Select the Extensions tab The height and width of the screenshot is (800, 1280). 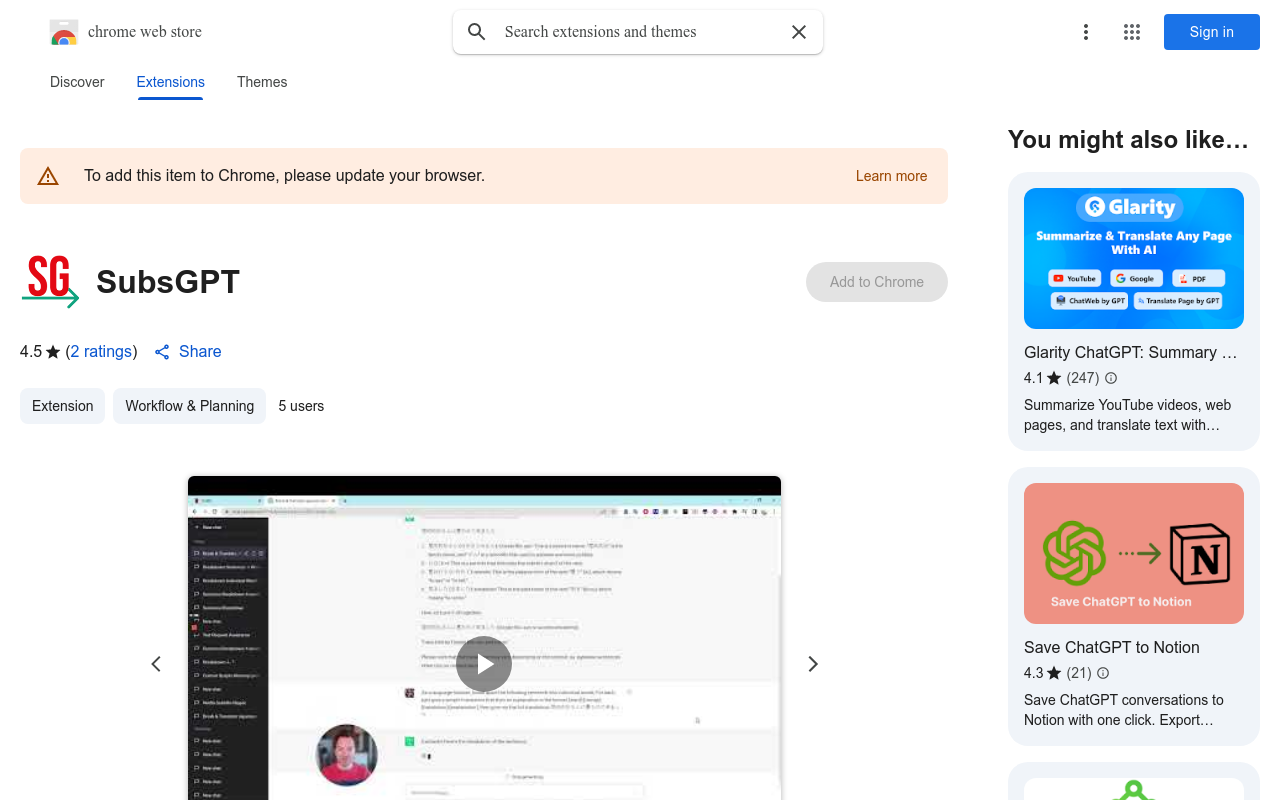171,82
